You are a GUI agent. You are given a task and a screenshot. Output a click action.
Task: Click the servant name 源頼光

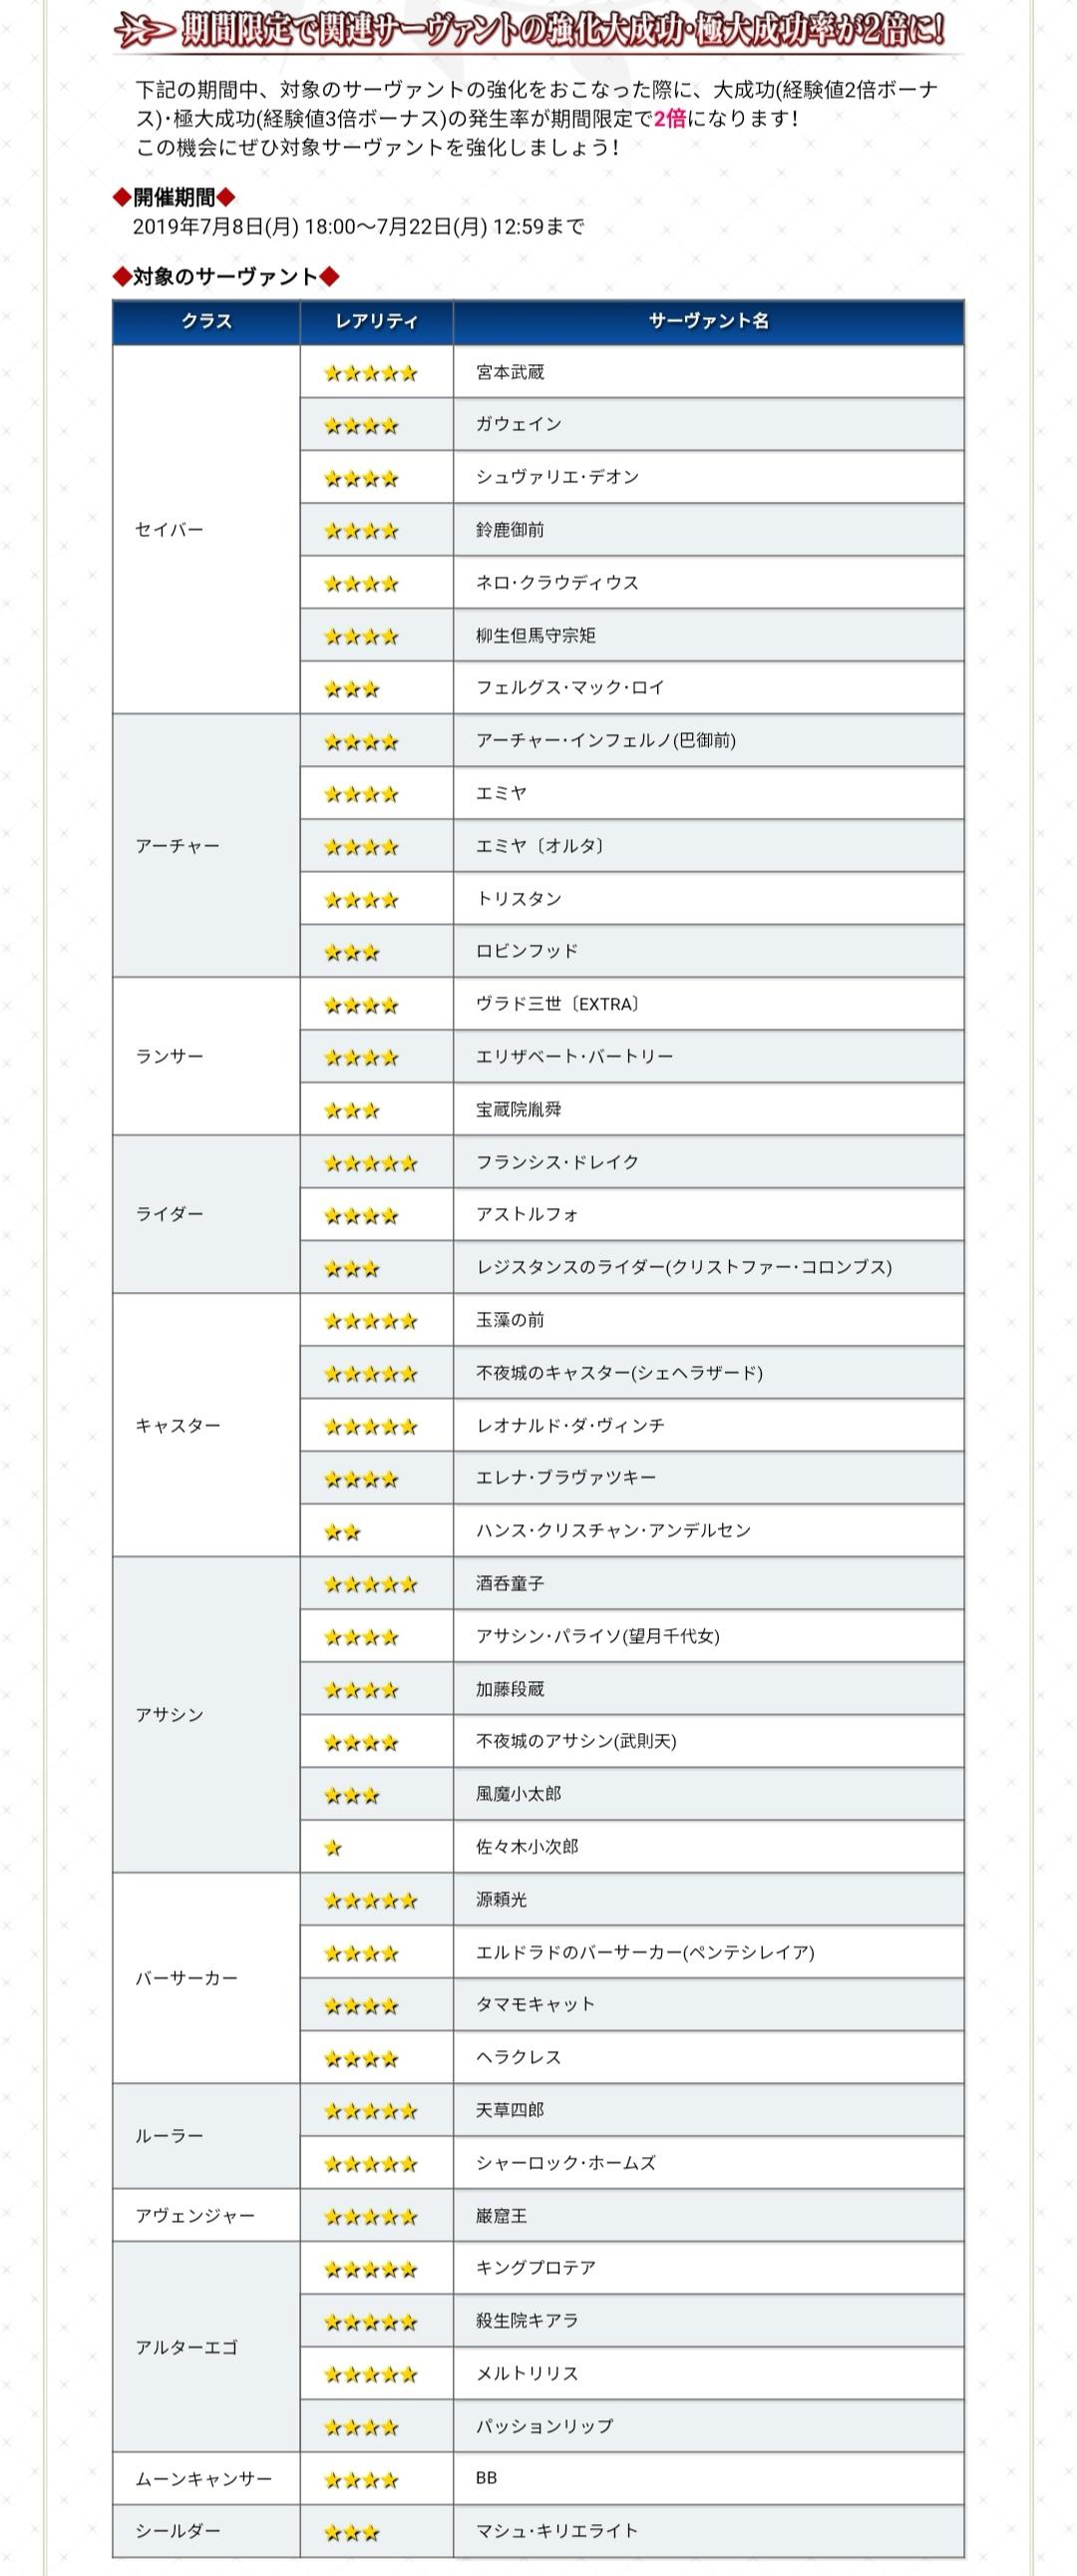(x=501, y=1899)
